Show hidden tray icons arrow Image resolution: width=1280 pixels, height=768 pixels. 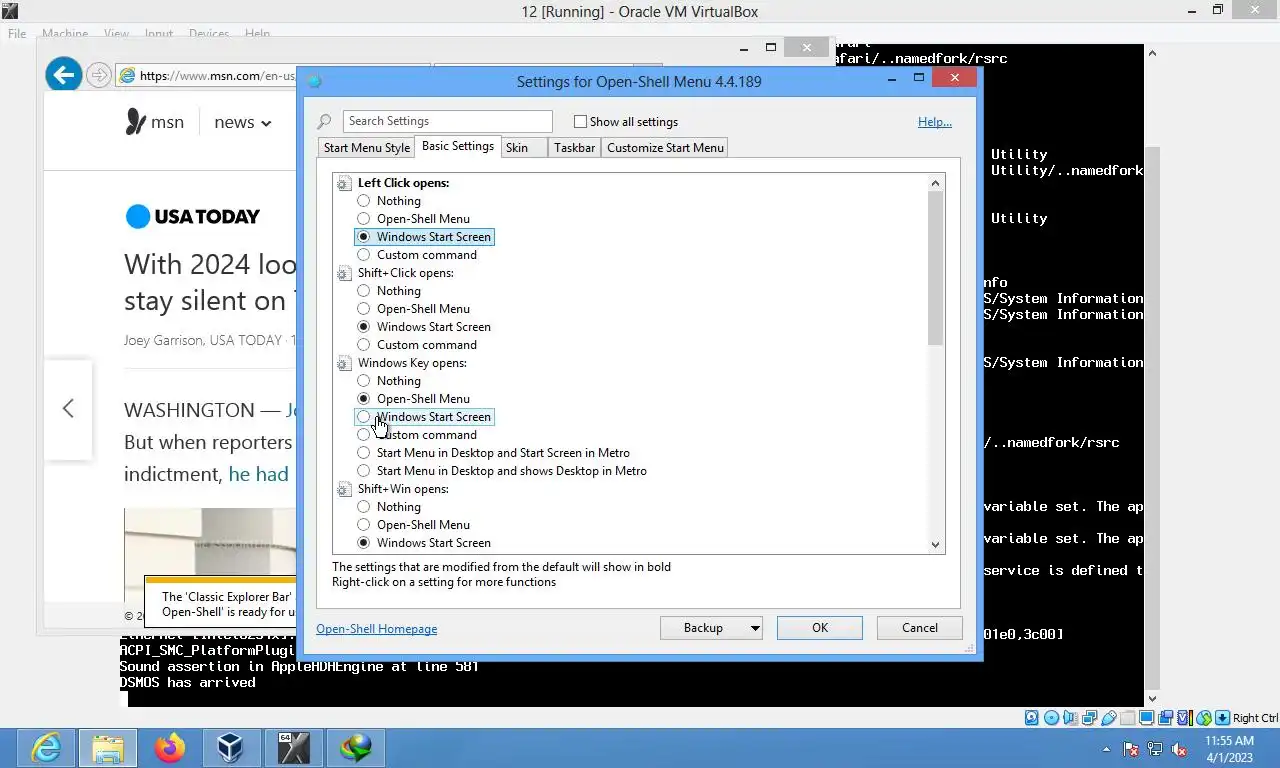[1106, 749]
